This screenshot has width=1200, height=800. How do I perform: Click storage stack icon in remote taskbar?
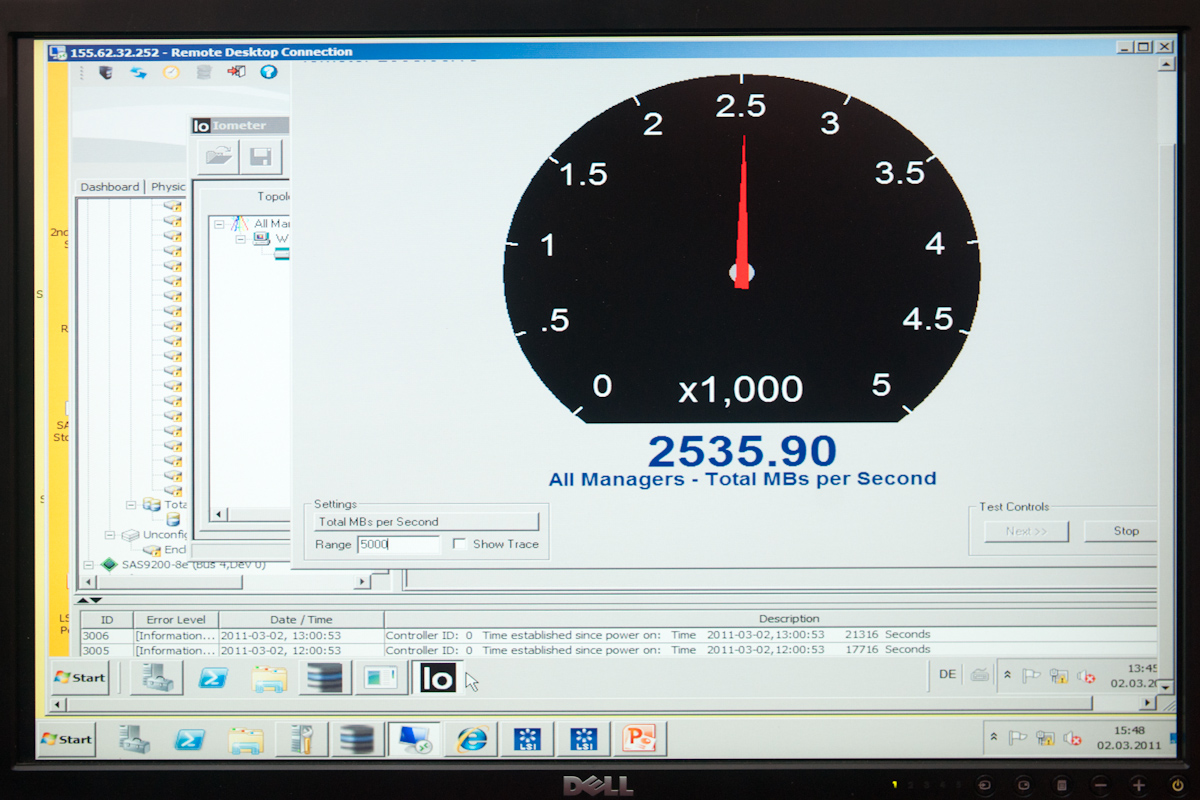[325, 677]
